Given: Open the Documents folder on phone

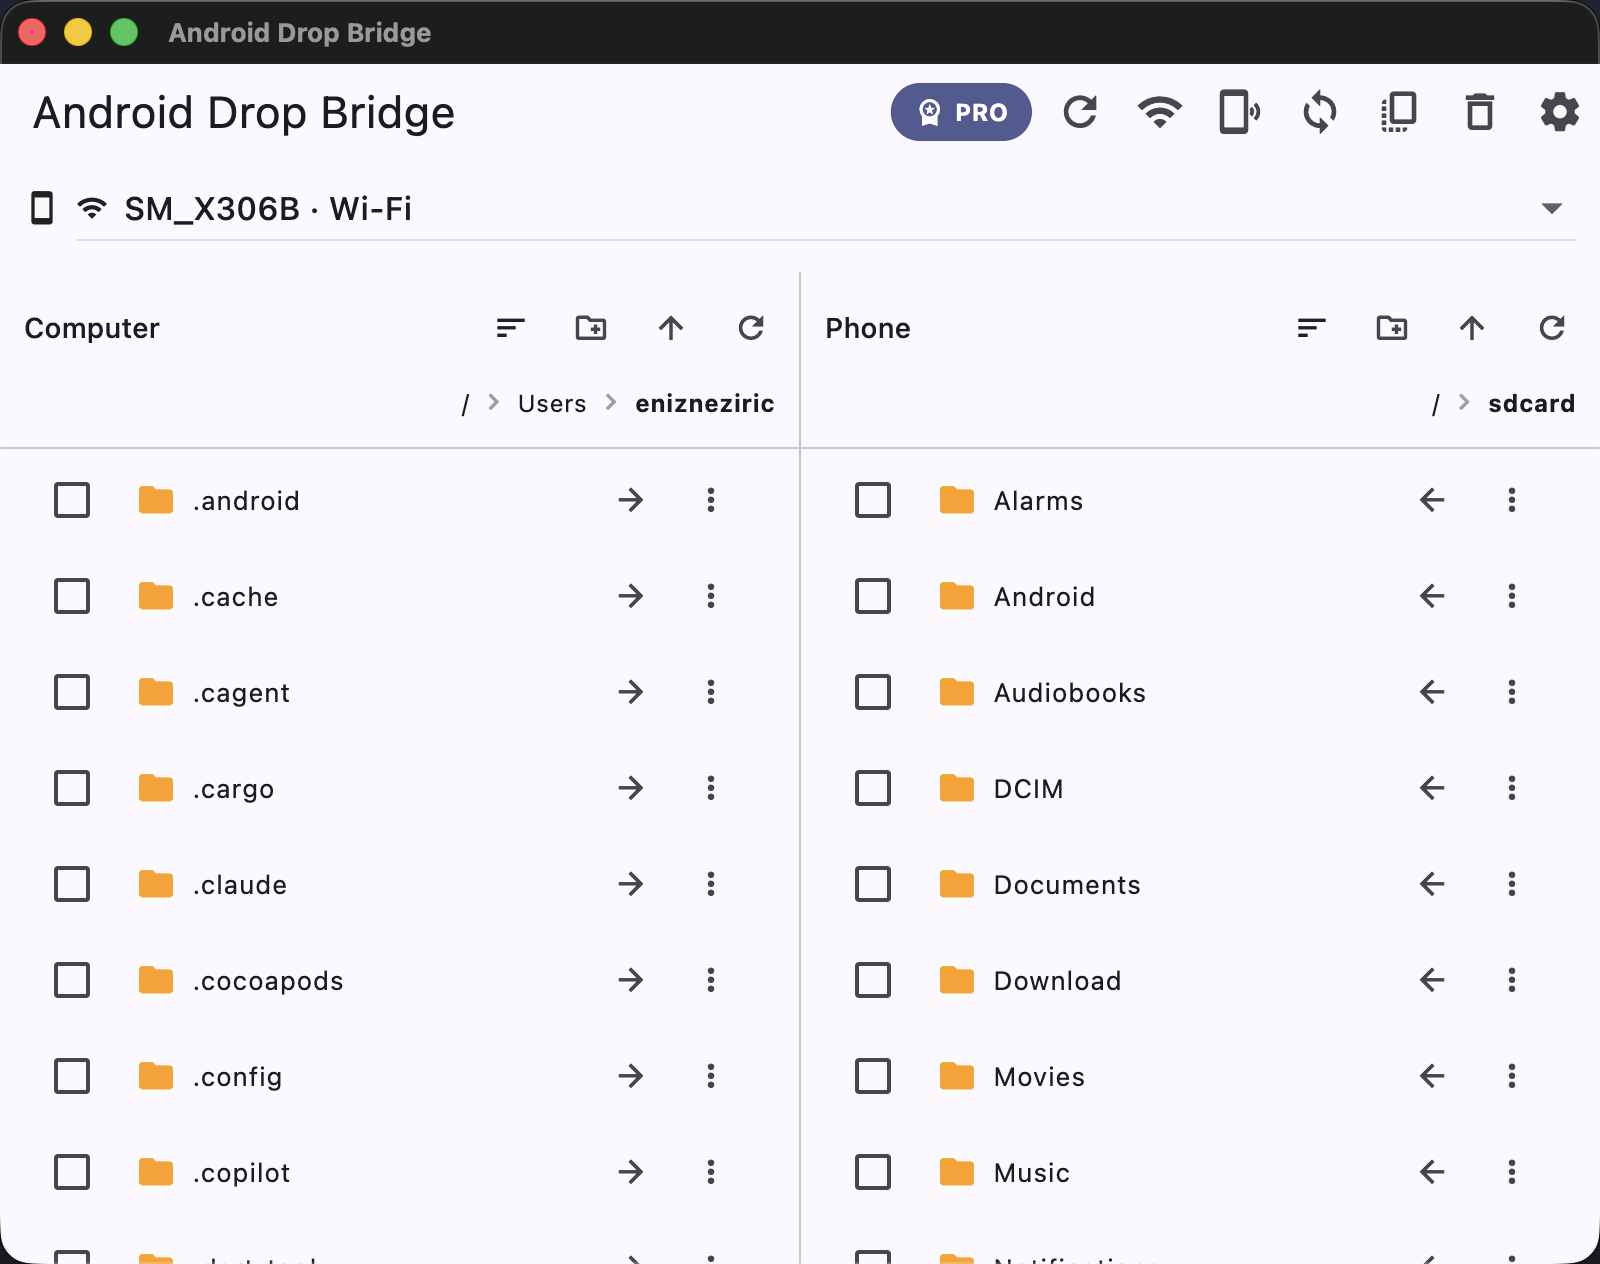Looking at the screenshot, I should pyautogui.click(x=1067, y=885).
